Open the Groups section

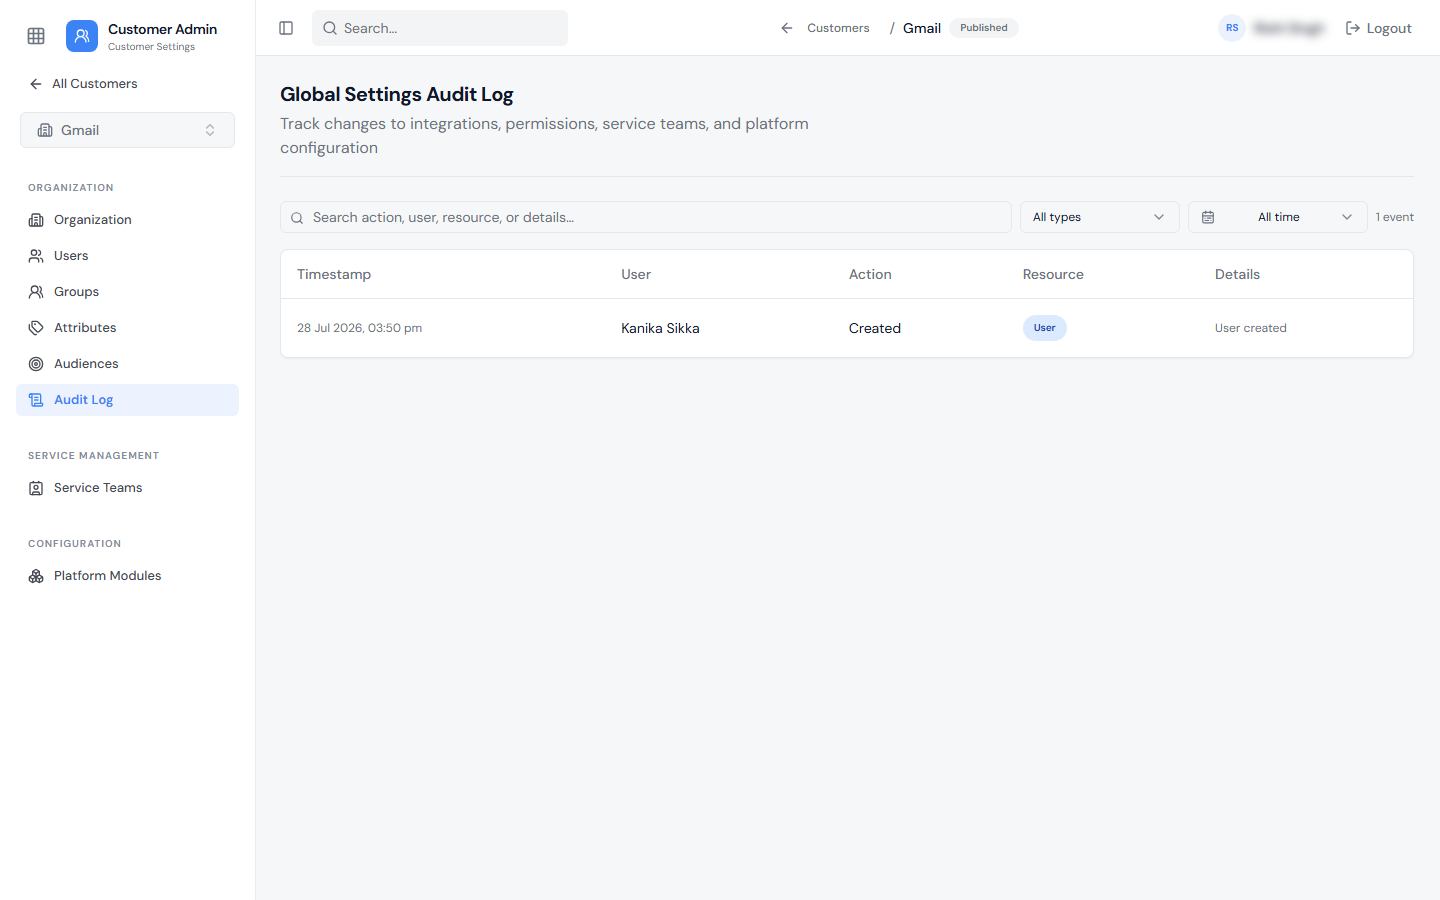[x=127, y=292]
